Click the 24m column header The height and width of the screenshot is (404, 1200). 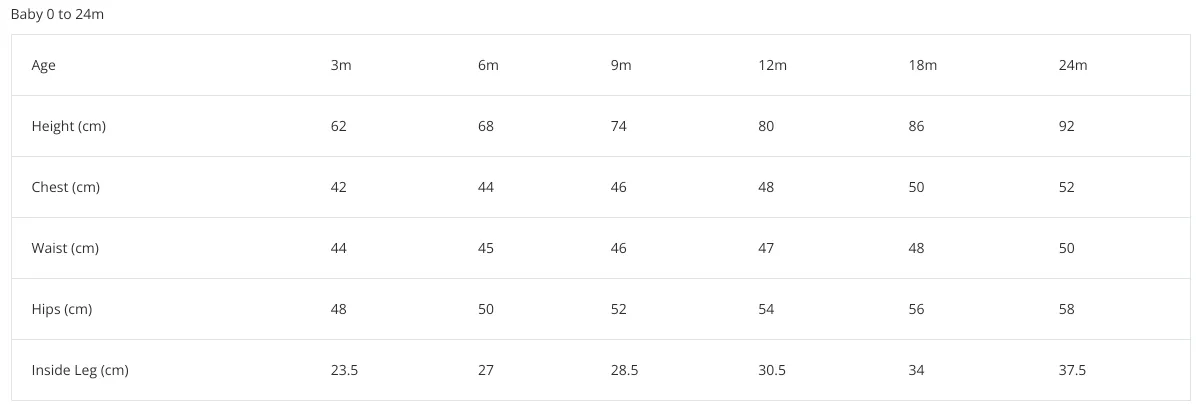click(1073, 65)
